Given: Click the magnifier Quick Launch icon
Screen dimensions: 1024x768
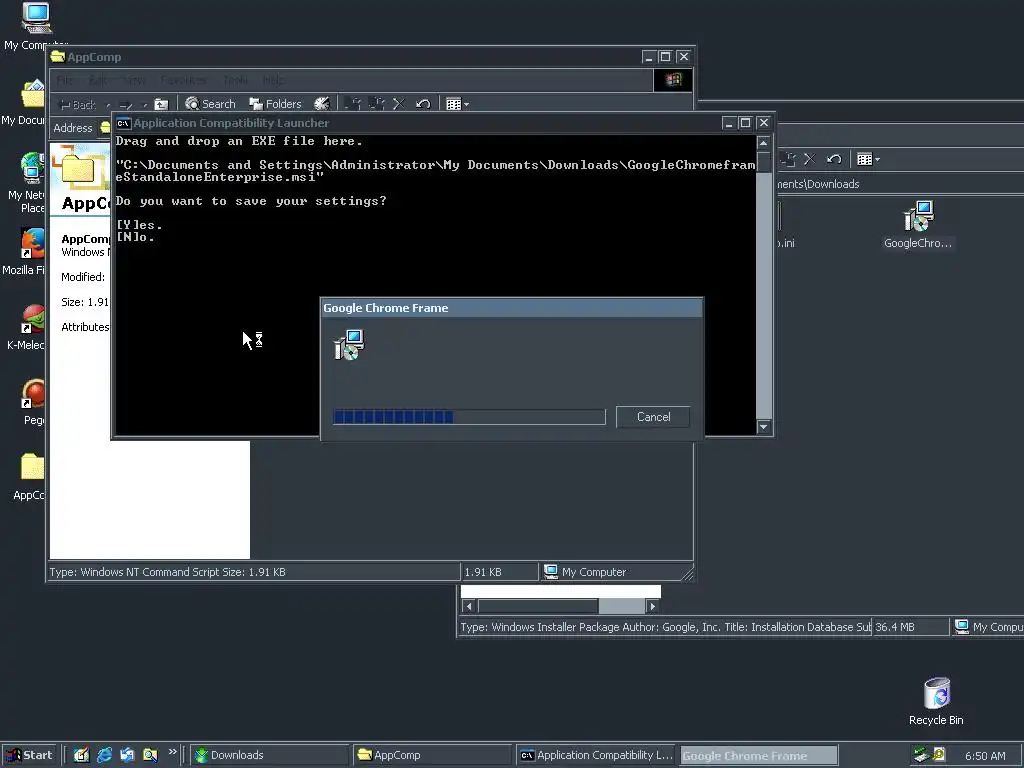Looking at the screenshot, I should 150,755.
